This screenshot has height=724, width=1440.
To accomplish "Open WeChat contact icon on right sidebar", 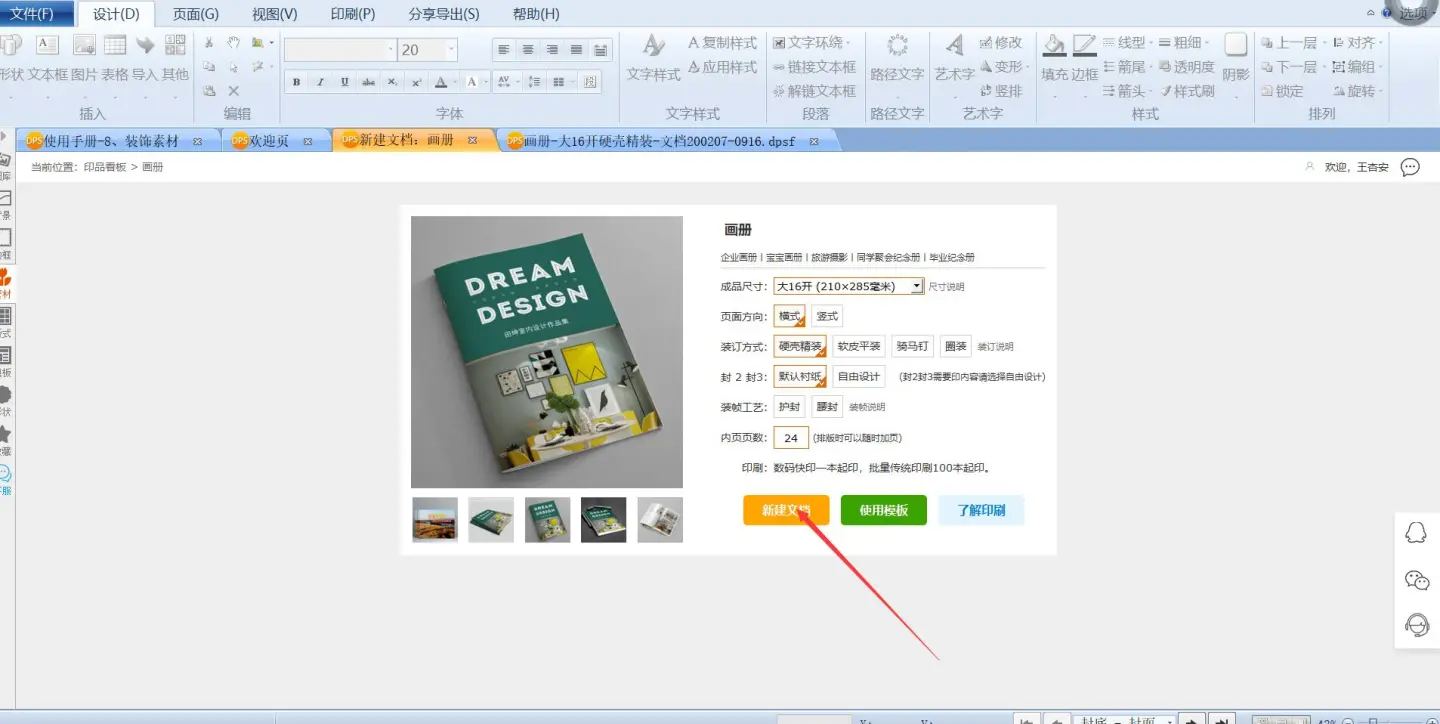I will (x=1416, y=580).
